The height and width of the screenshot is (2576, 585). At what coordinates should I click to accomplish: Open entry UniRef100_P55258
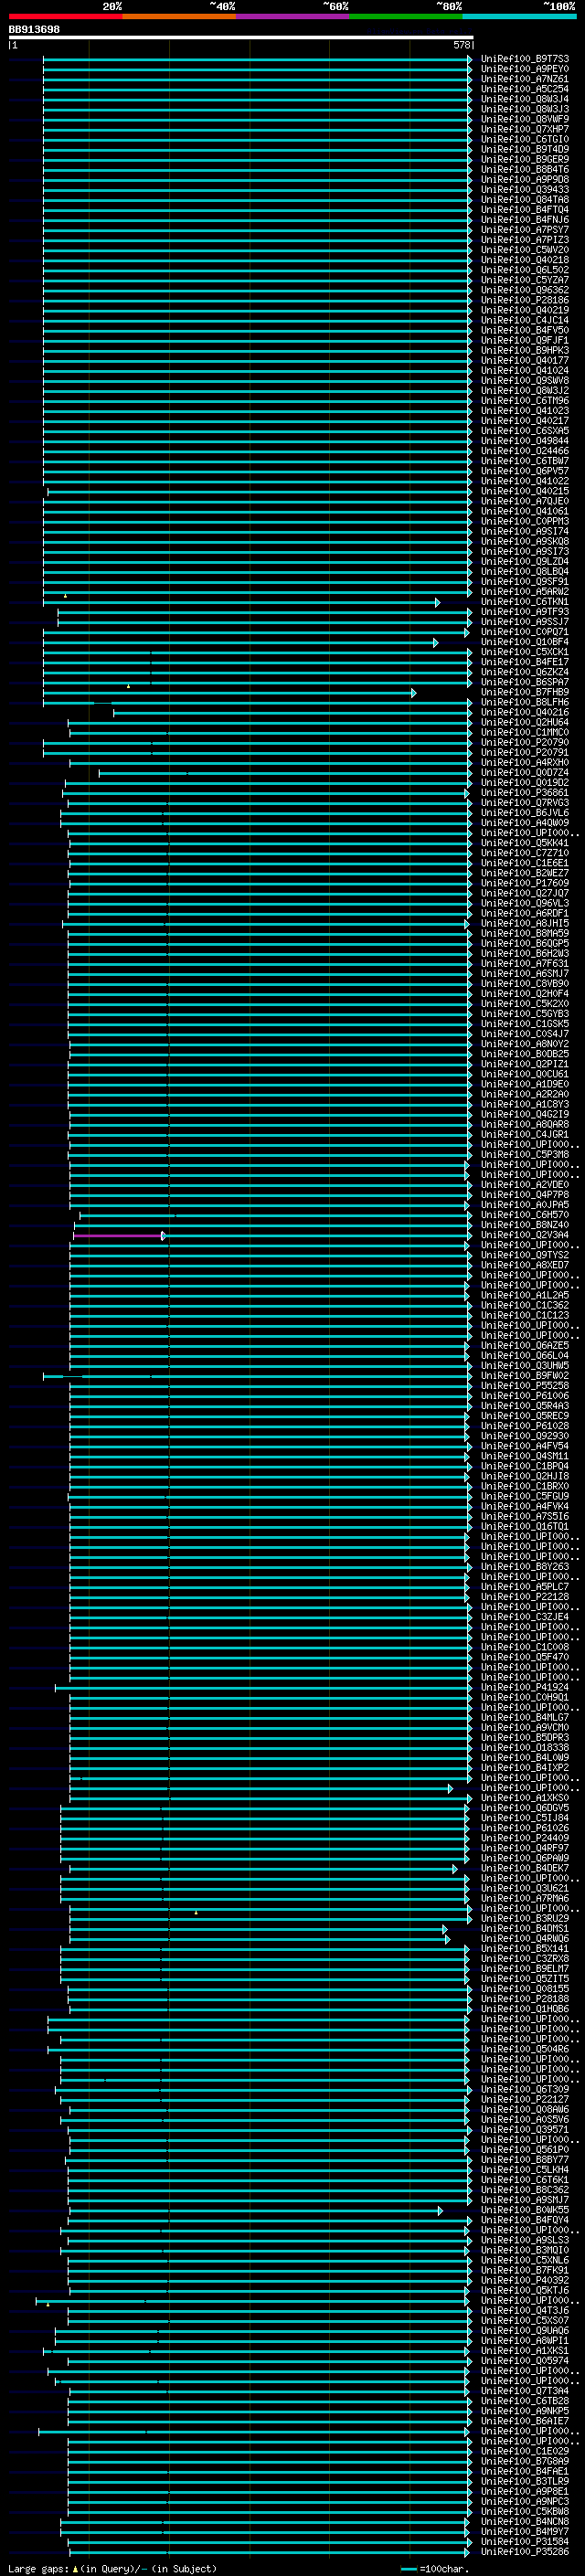point(525,1386)
